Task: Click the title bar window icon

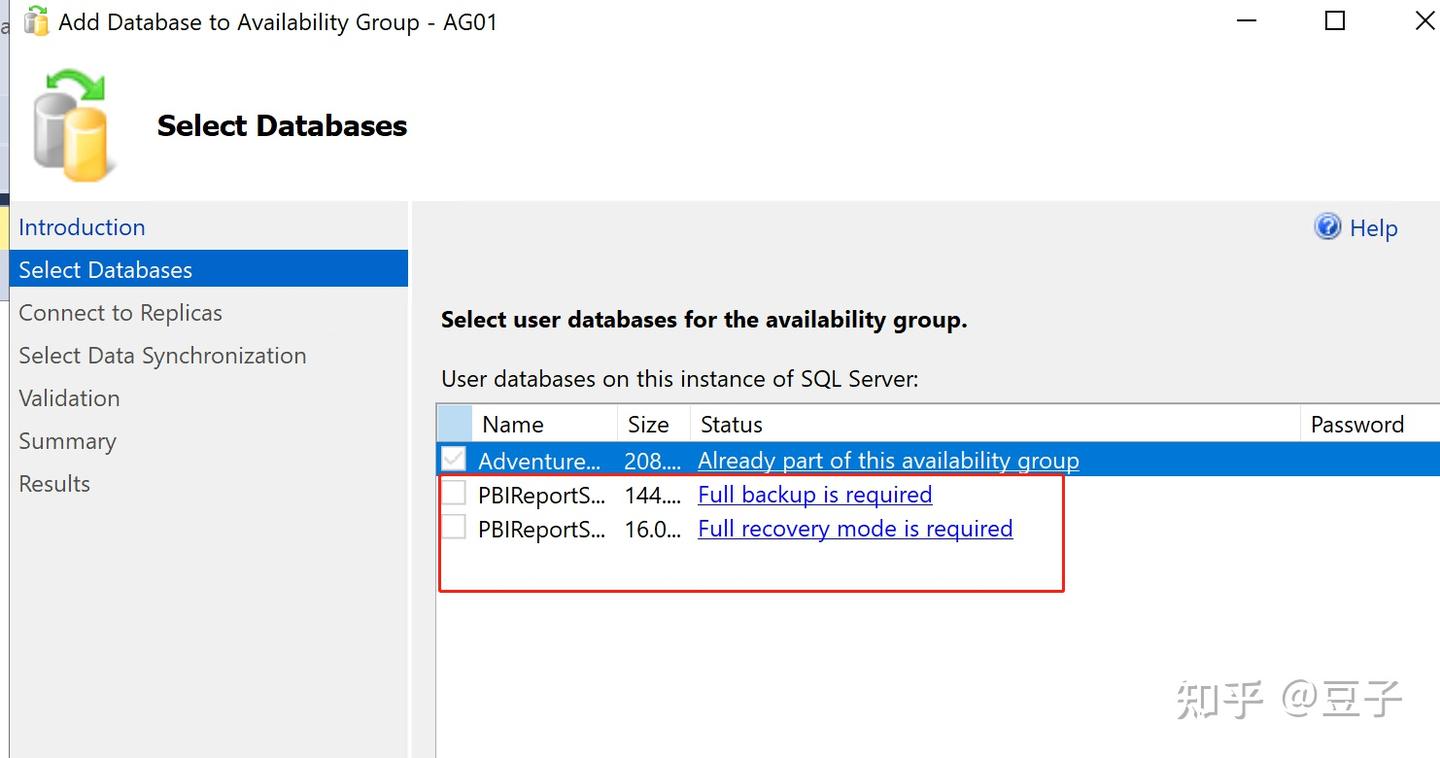Action: coord(36,21)
